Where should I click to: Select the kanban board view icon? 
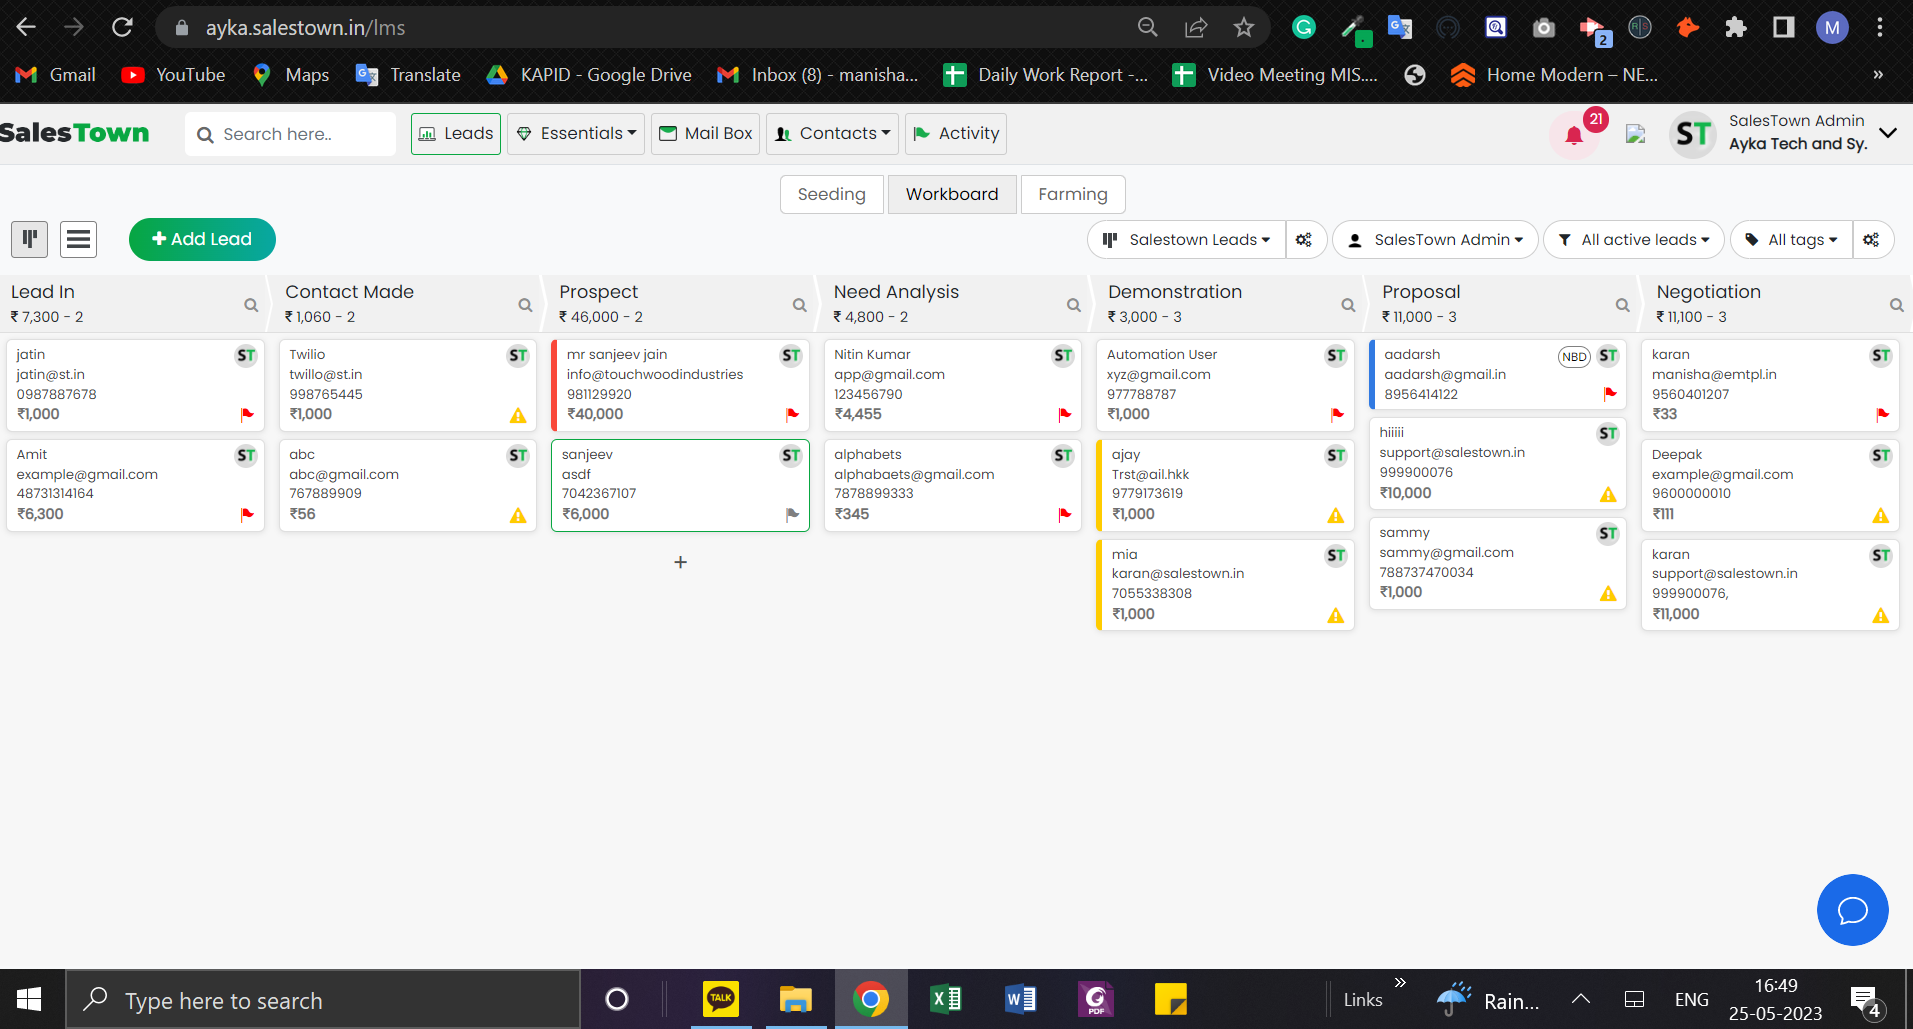(x=29, y=239)
